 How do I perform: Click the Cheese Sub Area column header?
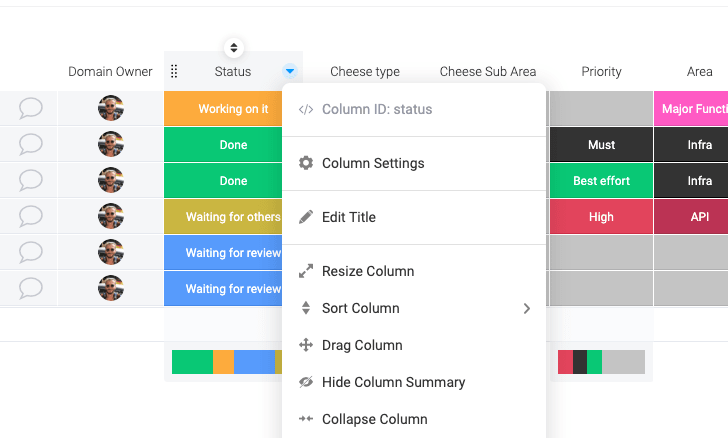click(x=488, y=72)
